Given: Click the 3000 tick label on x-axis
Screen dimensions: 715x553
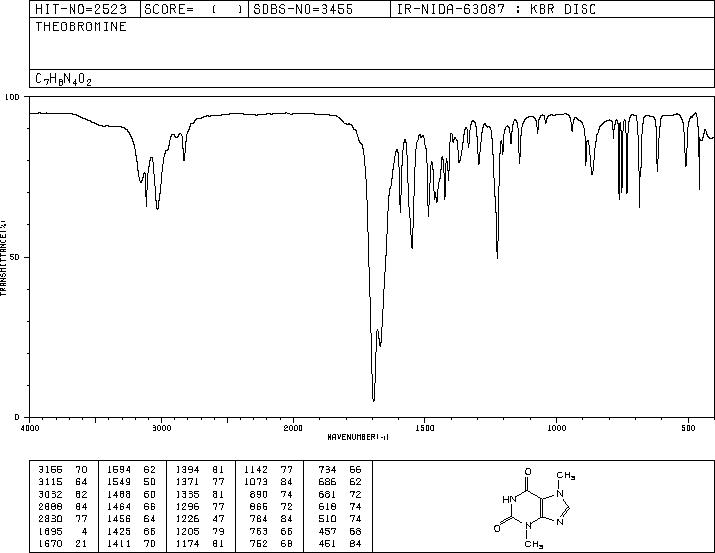Looking at the screenshot, I should [x=161, y=428].
